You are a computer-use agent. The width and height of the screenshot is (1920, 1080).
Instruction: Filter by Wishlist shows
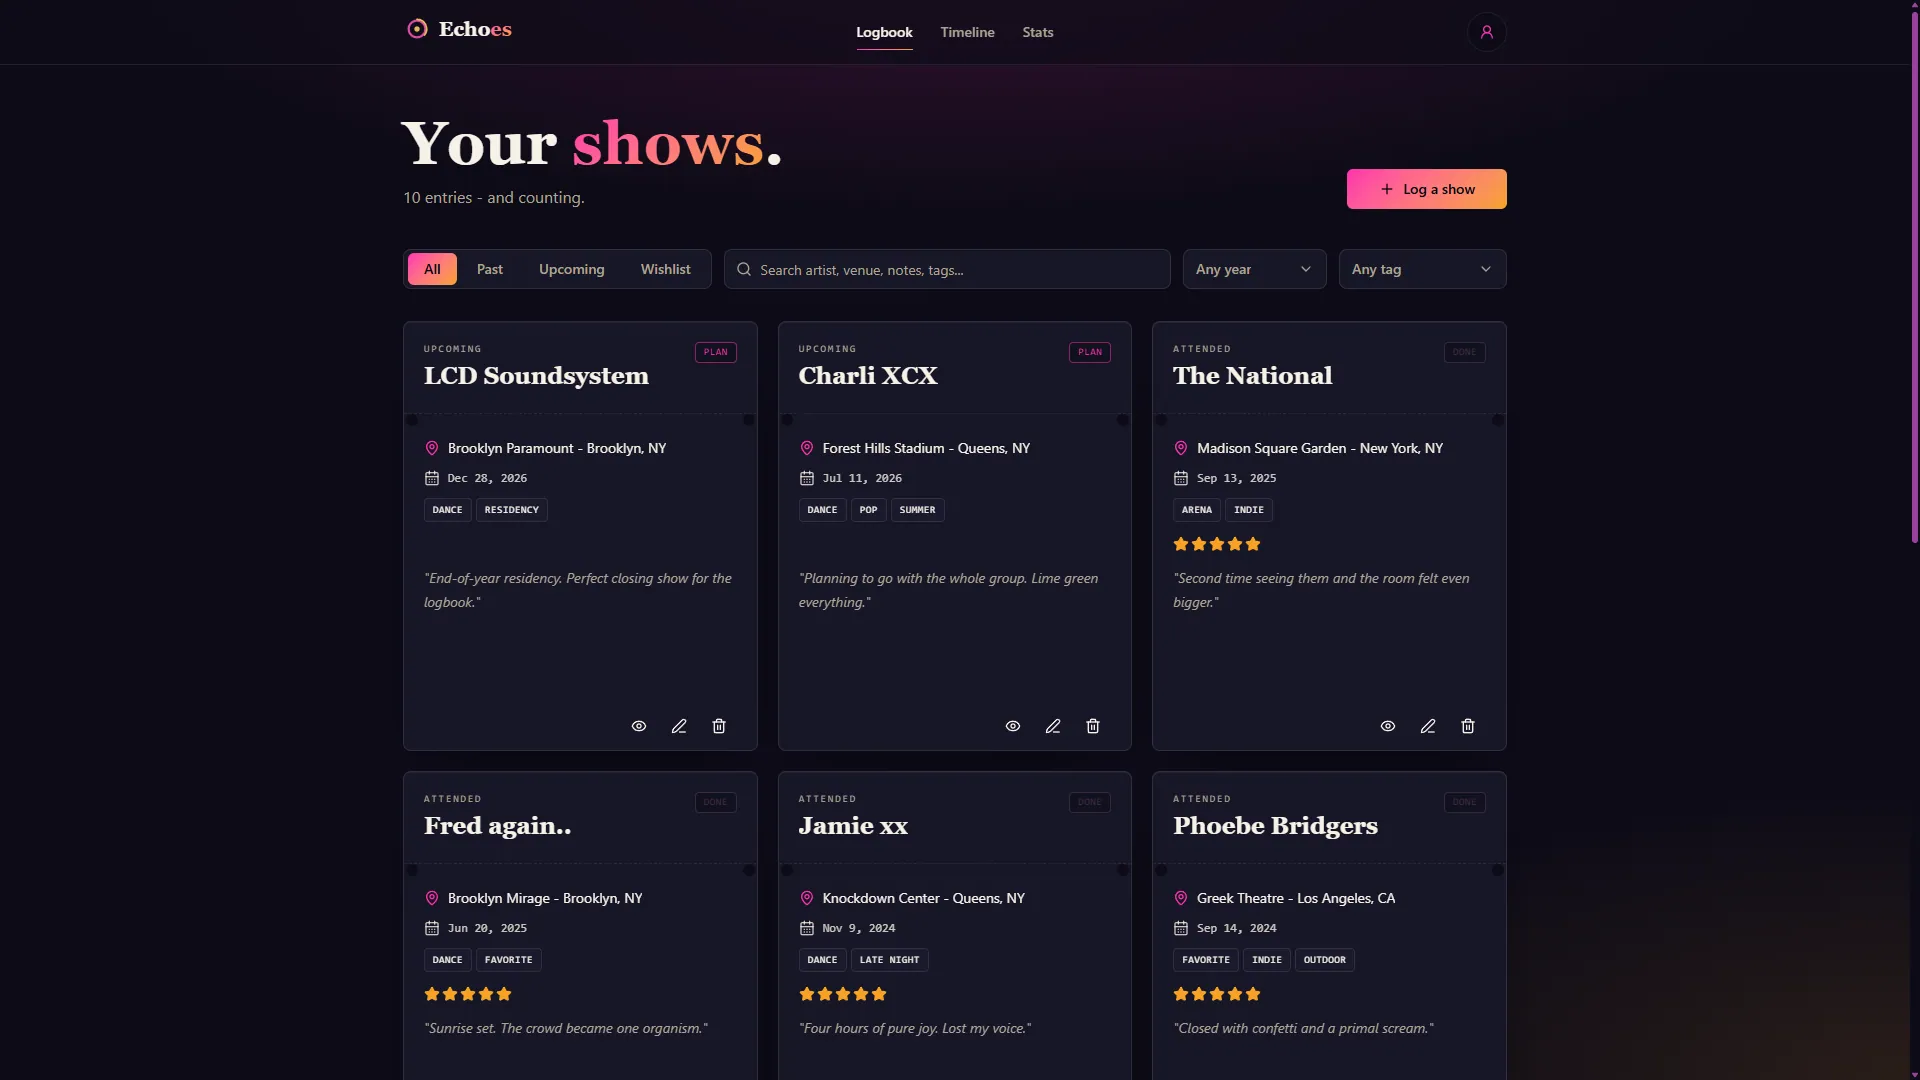pyautogui.click(x=665, y=269)
